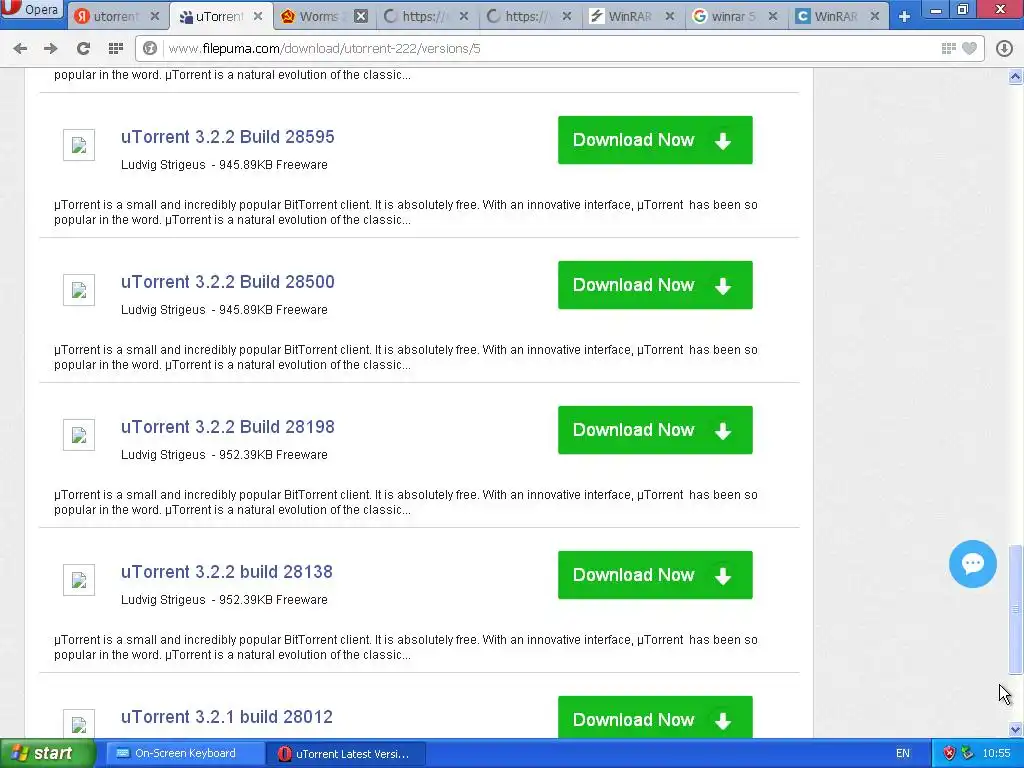Click the Build 28500 thumbnail image

tap(79, 290)
